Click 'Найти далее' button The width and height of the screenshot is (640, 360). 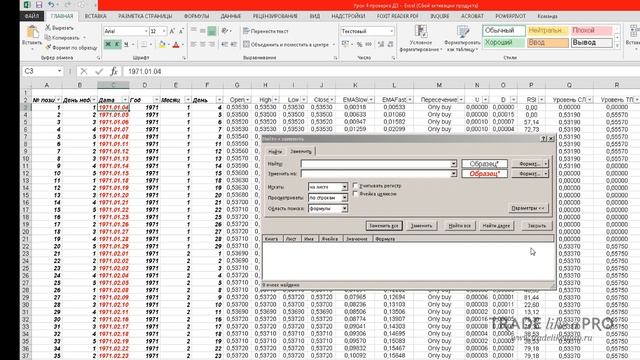pyautogui.click(x=496, y=226)
